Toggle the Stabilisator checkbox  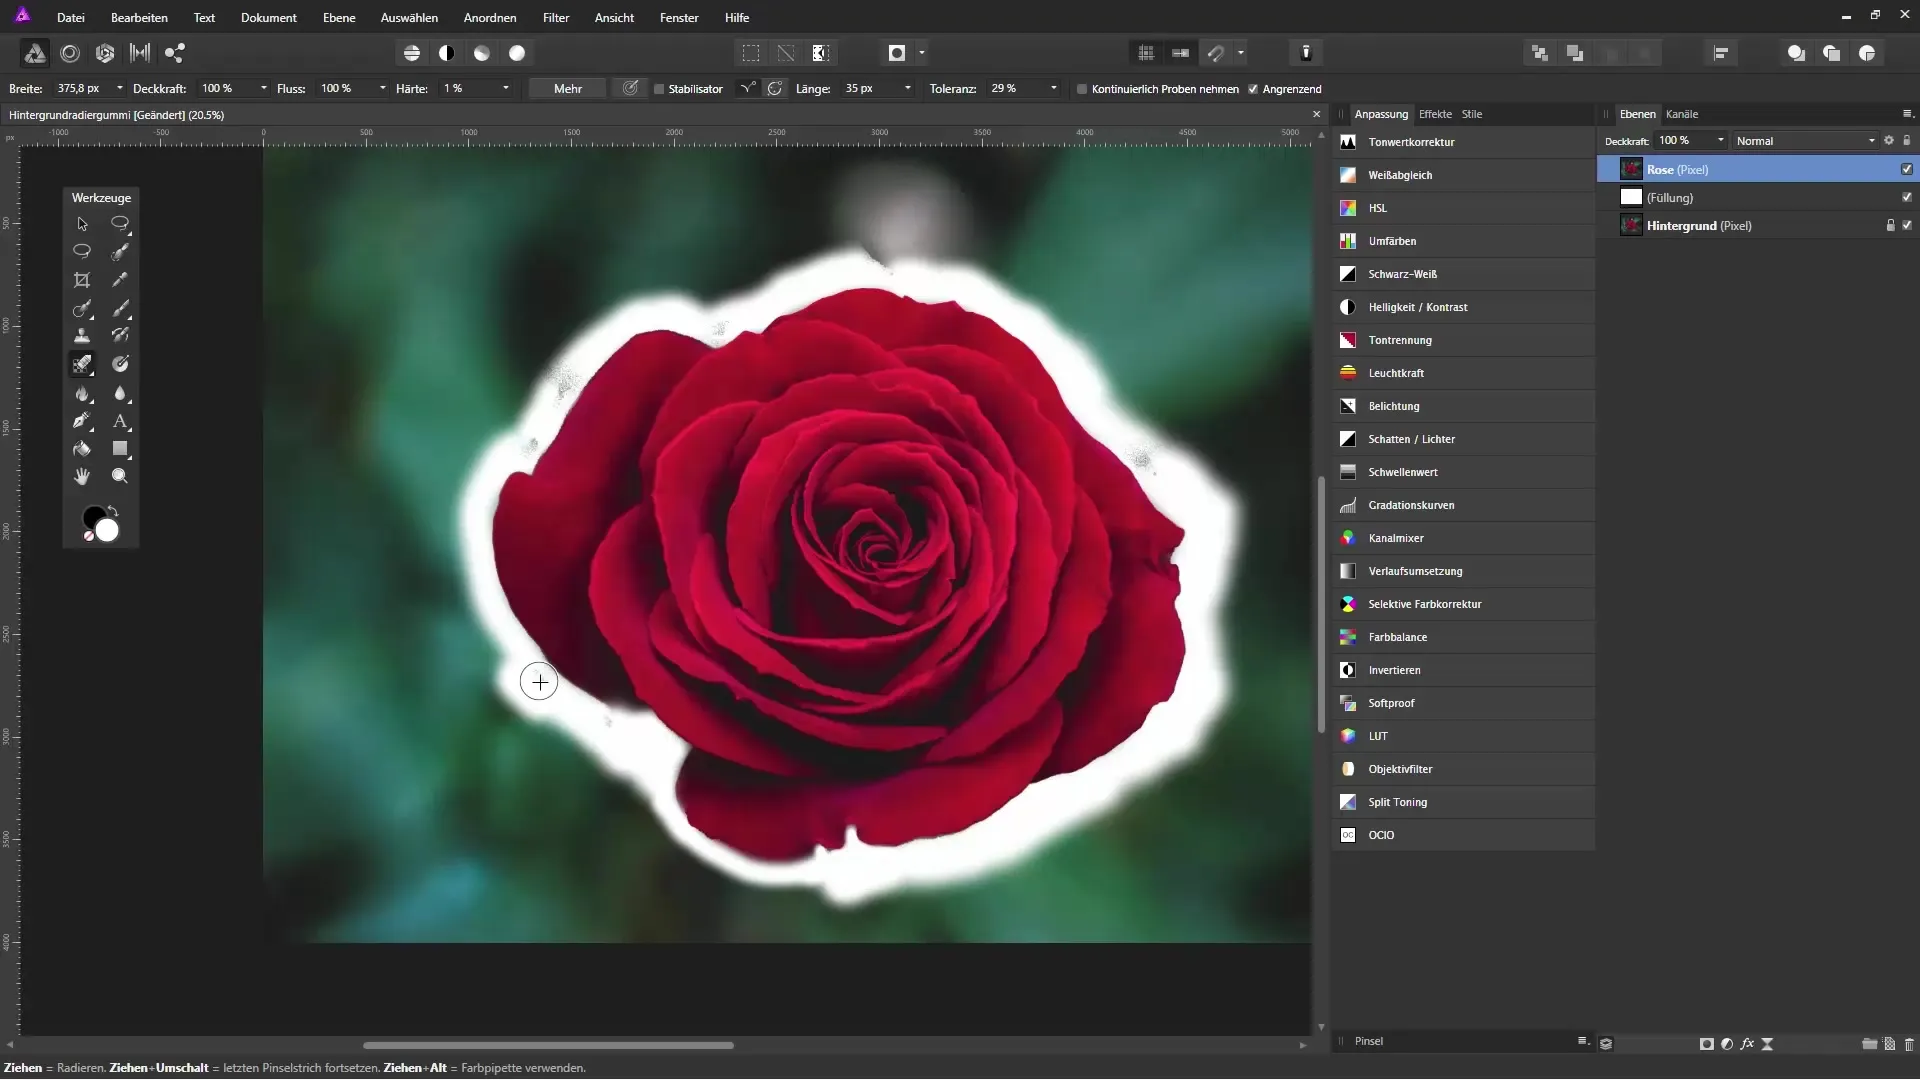[x=660, y=89]
